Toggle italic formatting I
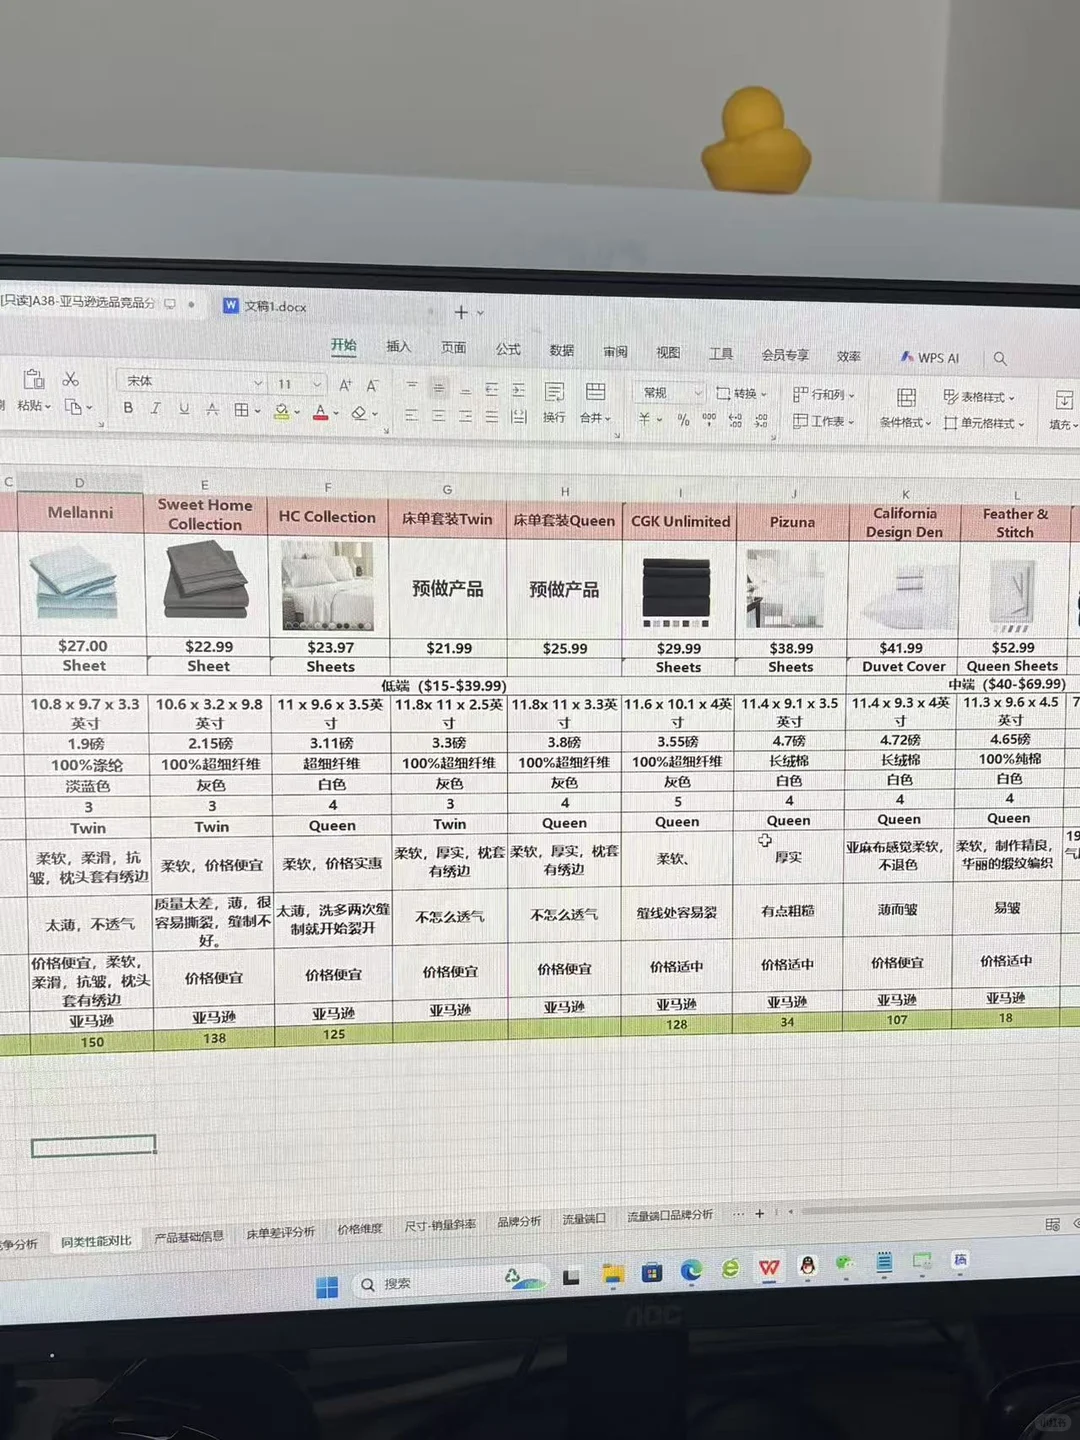Image resolution: width=1080 pixels, height=1440 pixels. (156, 408)
